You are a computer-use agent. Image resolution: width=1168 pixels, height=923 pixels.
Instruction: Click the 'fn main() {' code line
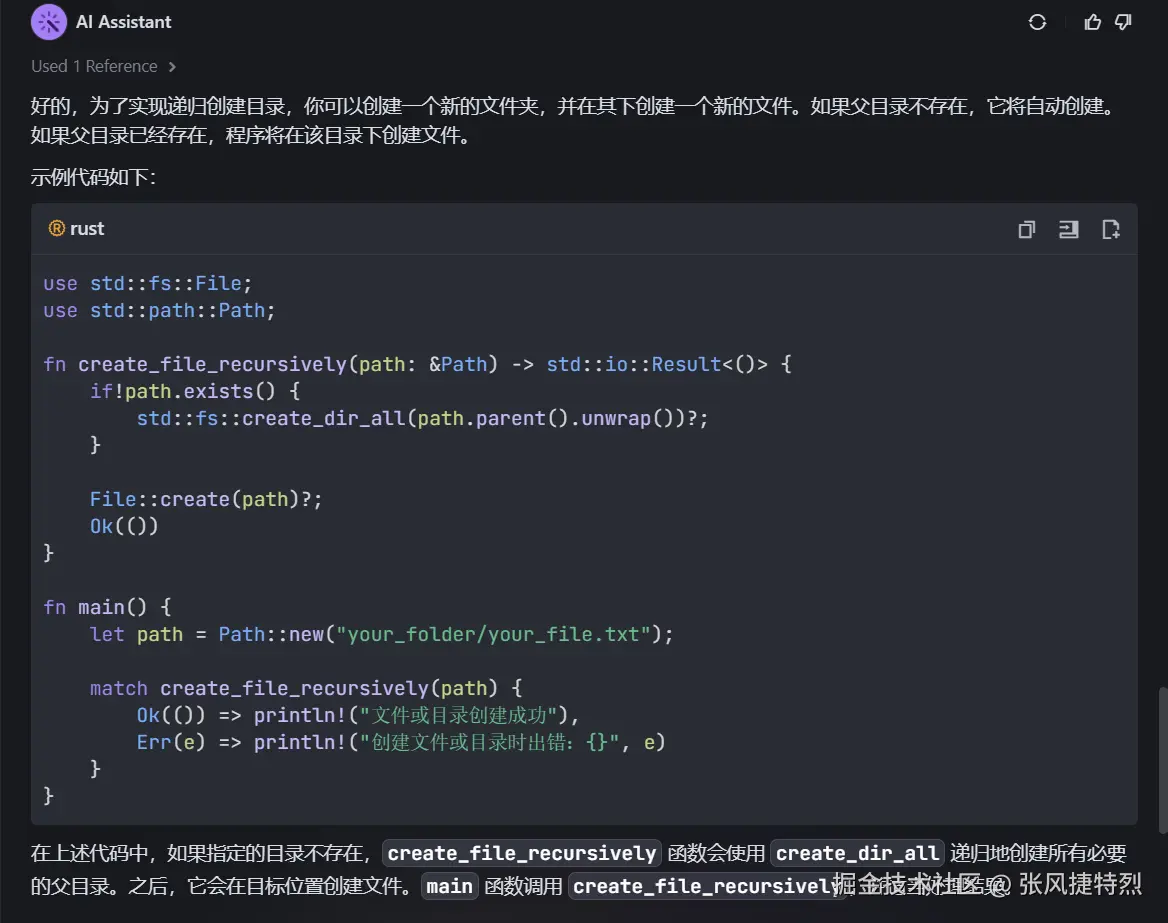coord(107,607)
